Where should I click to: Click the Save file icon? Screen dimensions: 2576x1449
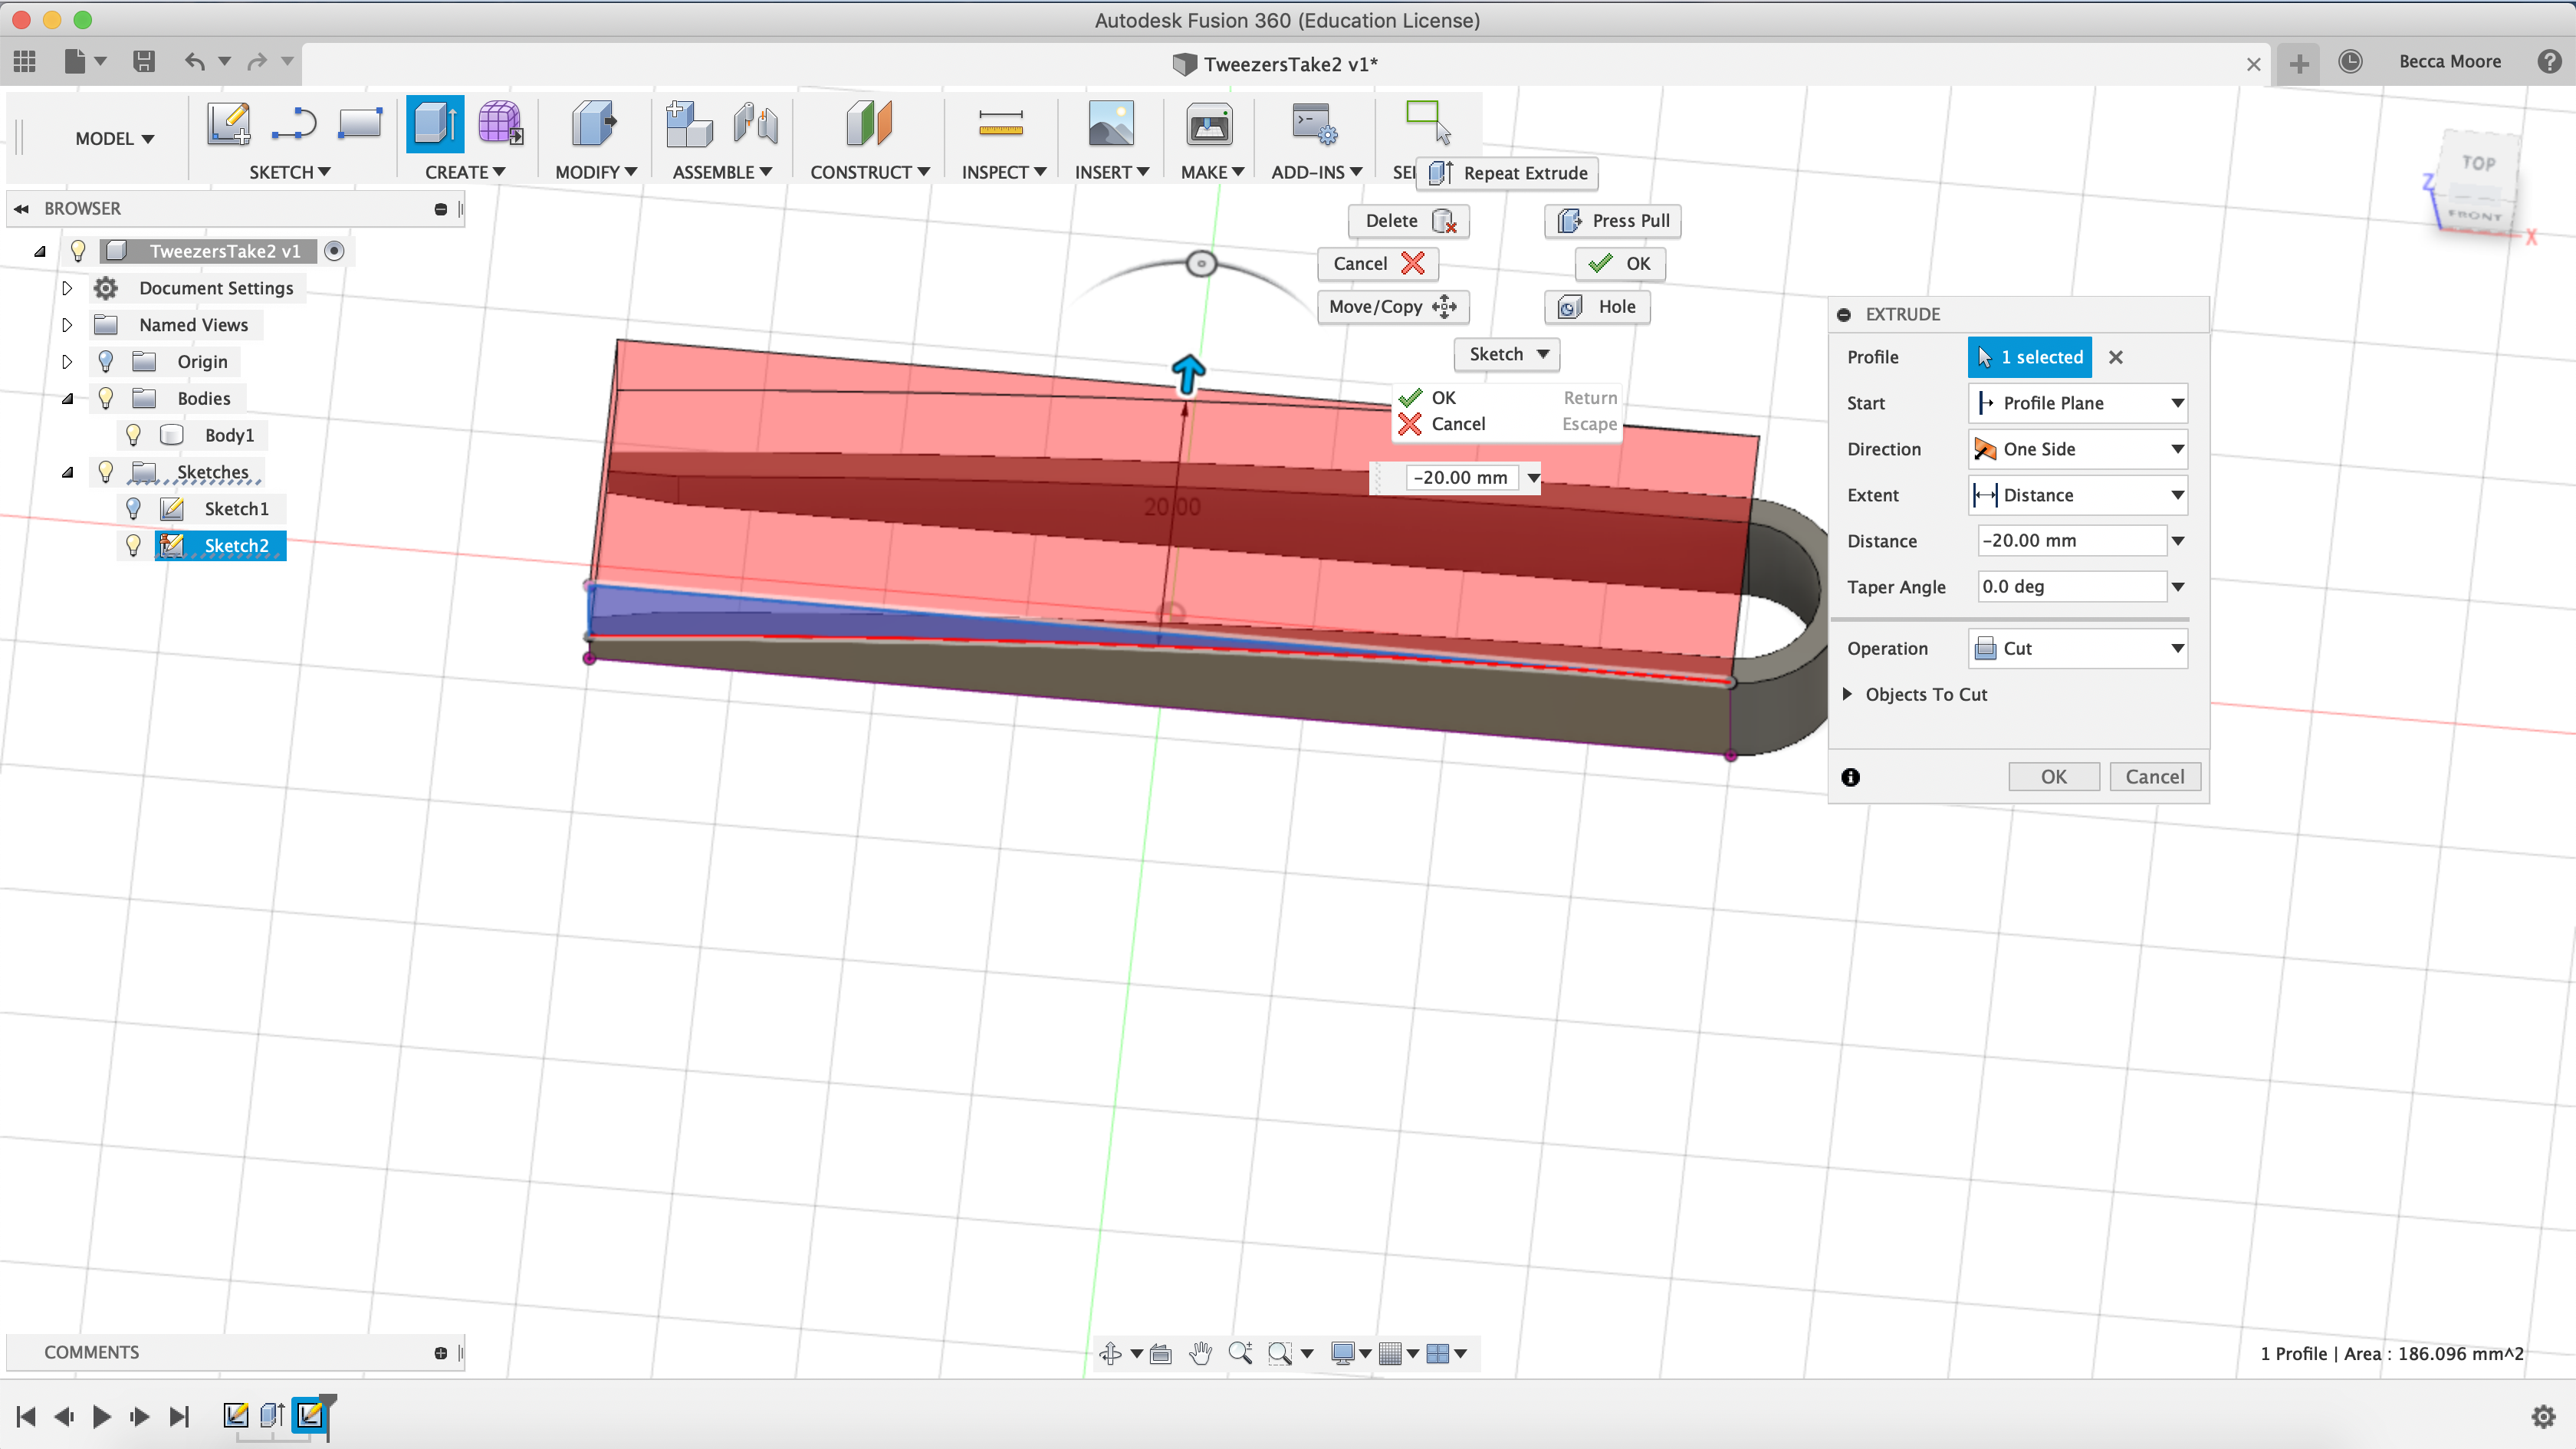[144, 62]
